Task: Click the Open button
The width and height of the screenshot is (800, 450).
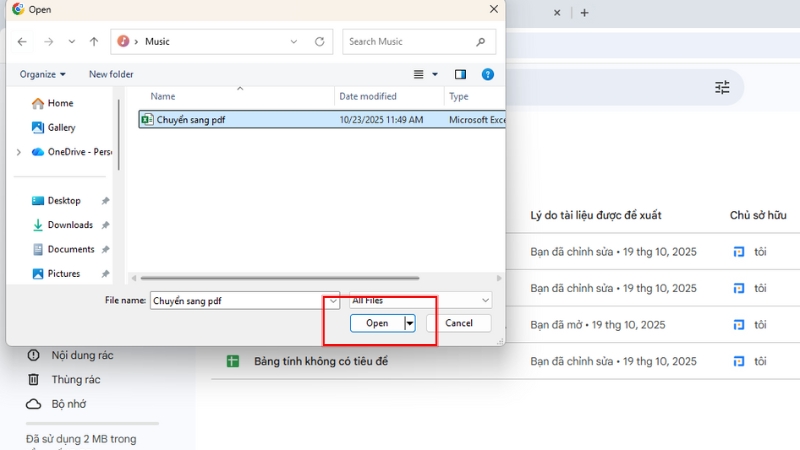Action: point(377,323)
